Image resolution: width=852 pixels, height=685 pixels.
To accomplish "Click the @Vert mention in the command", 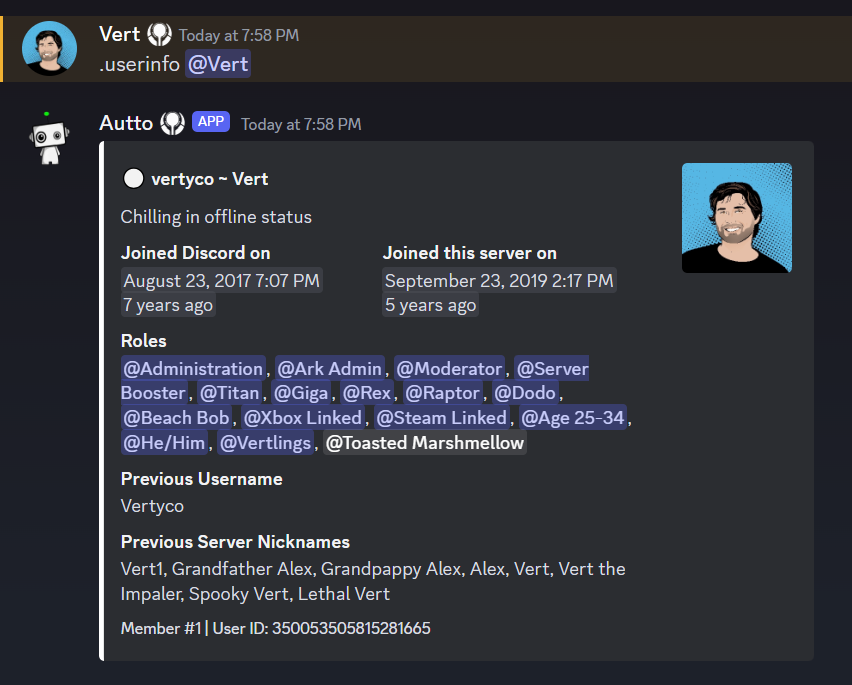I will tap(218, 64).
